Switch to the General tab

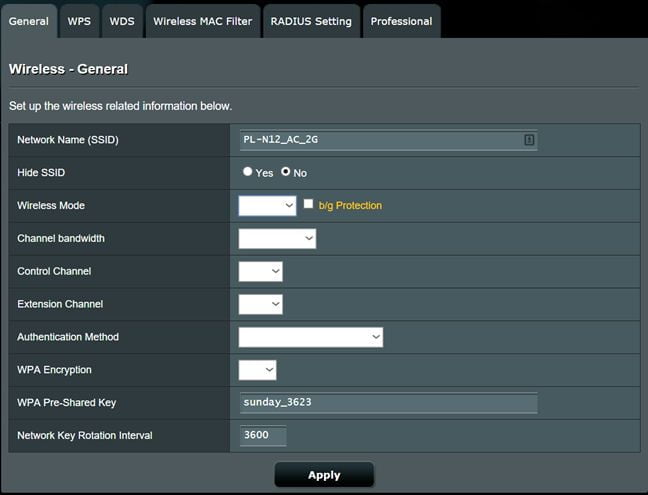click(28, 21)
